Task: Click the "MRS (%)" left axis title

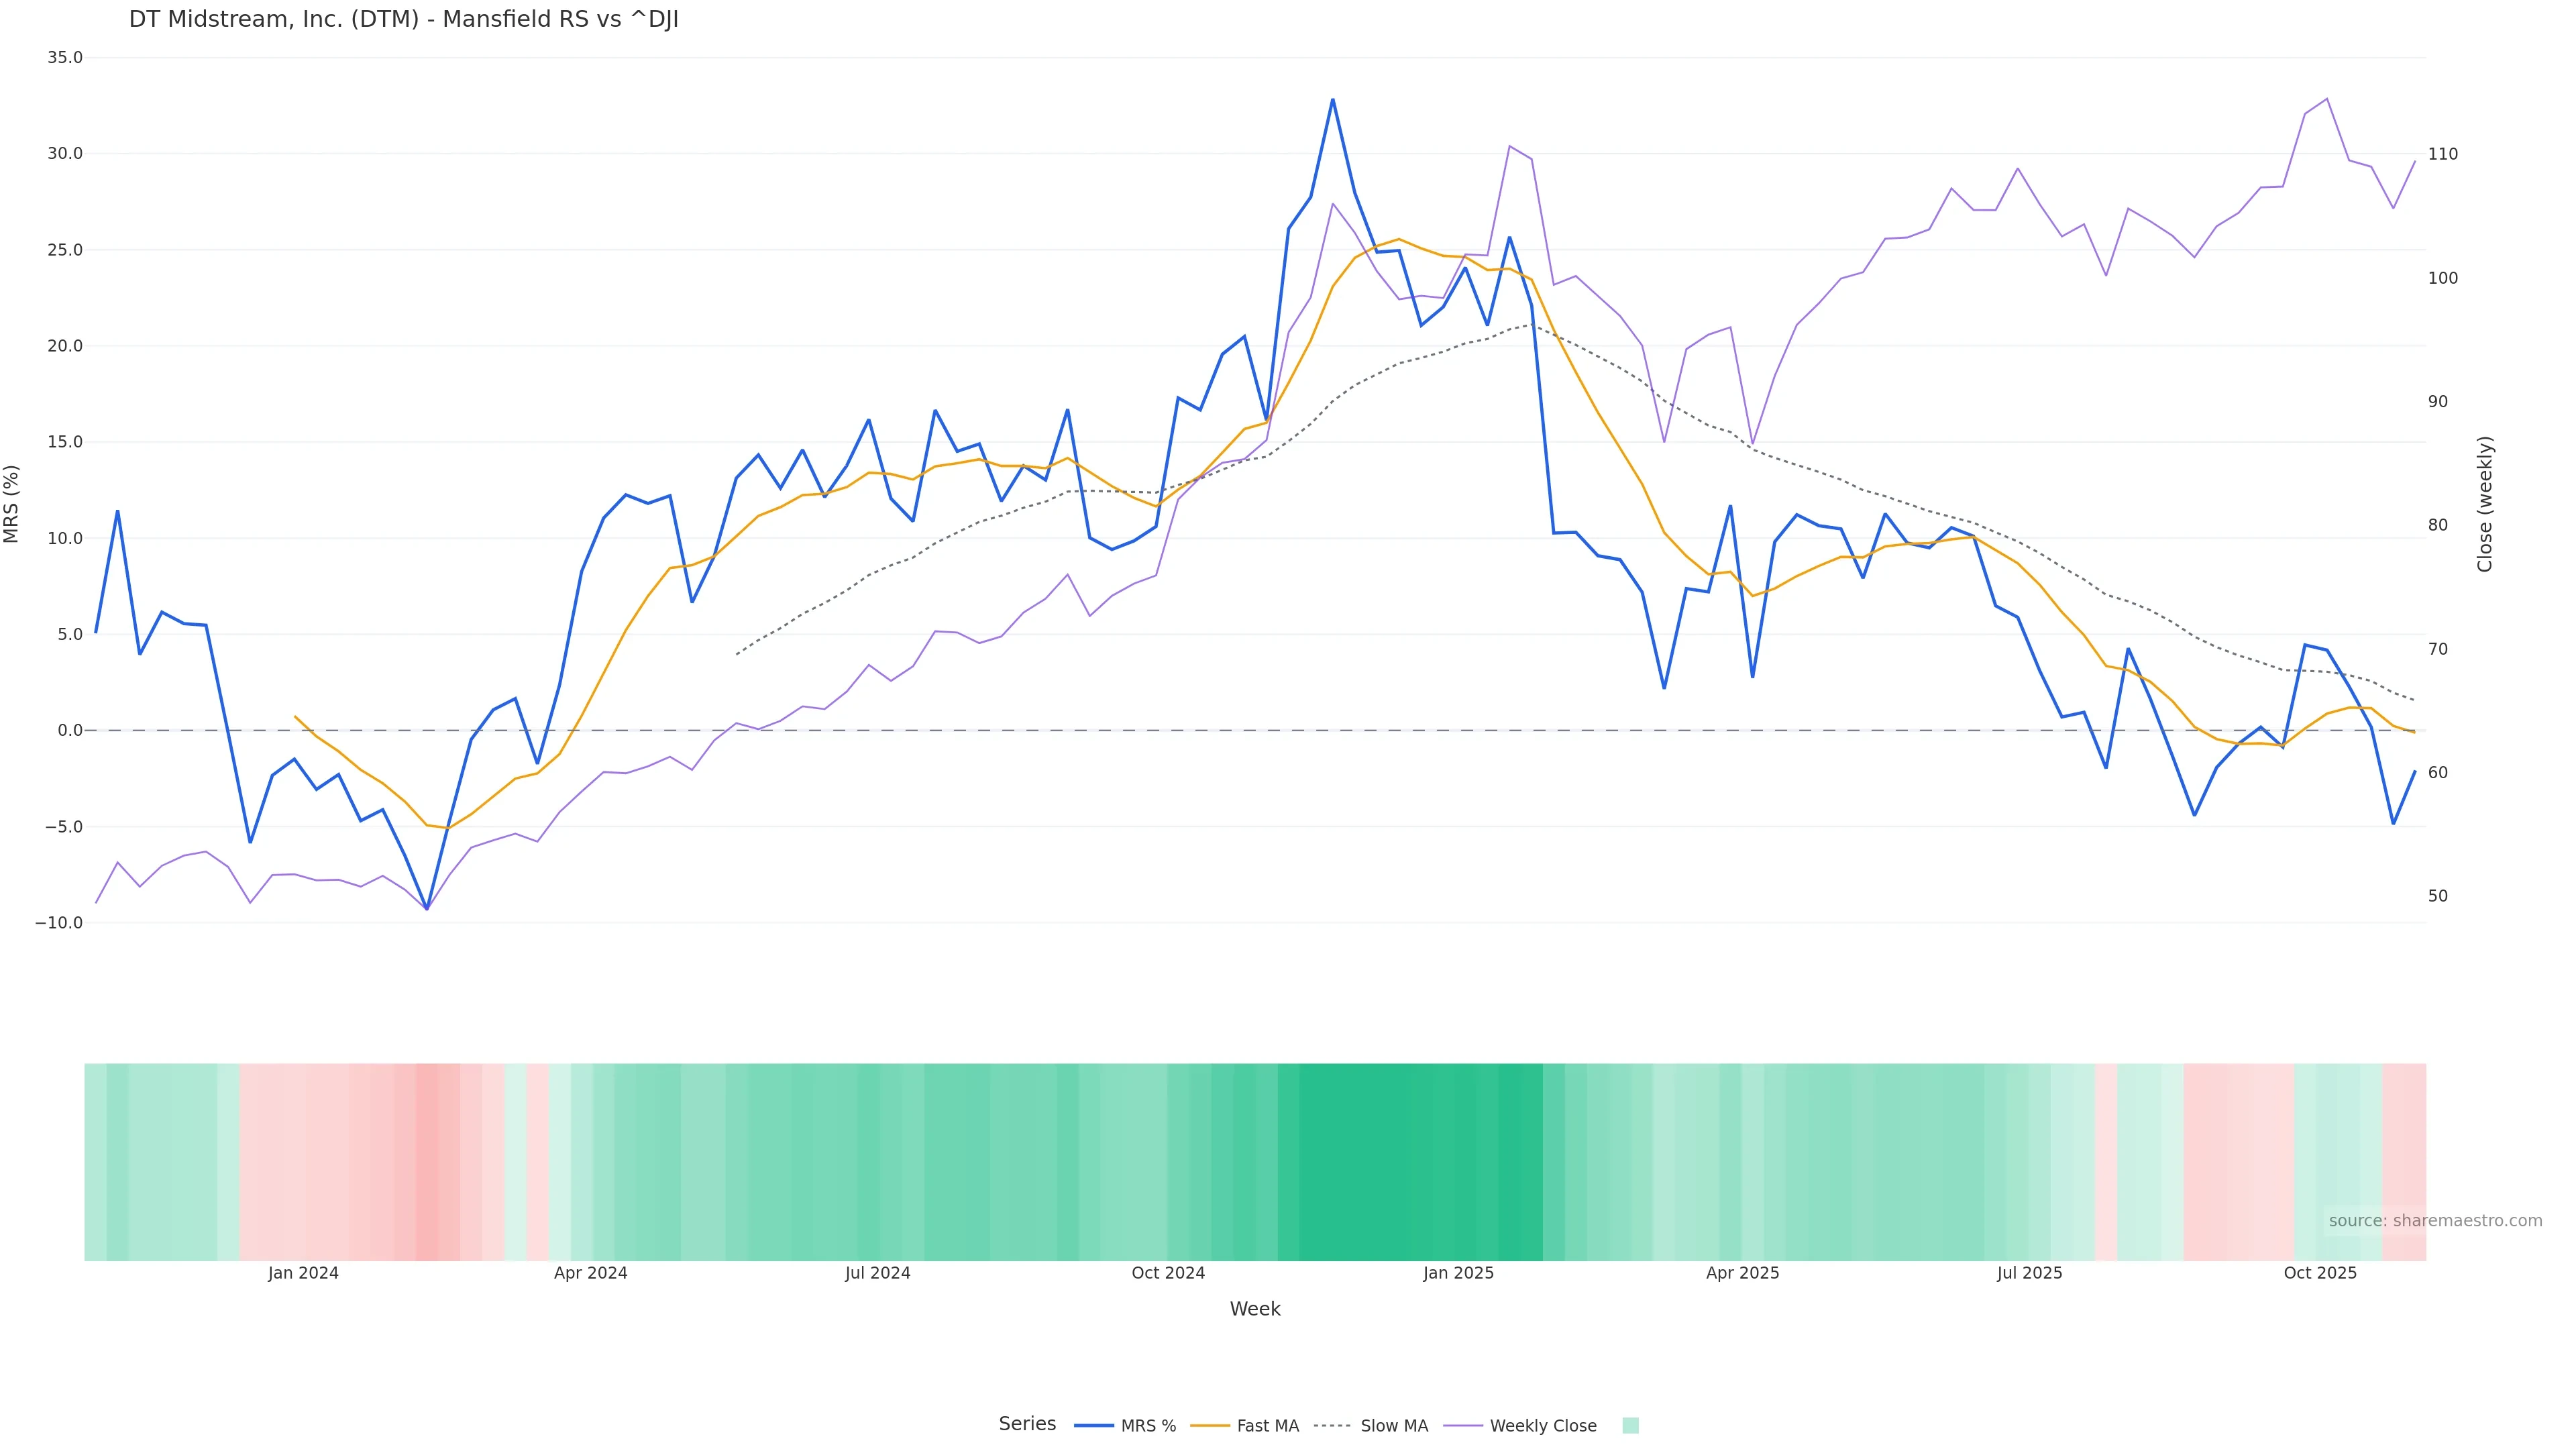Action: point(12,503)
